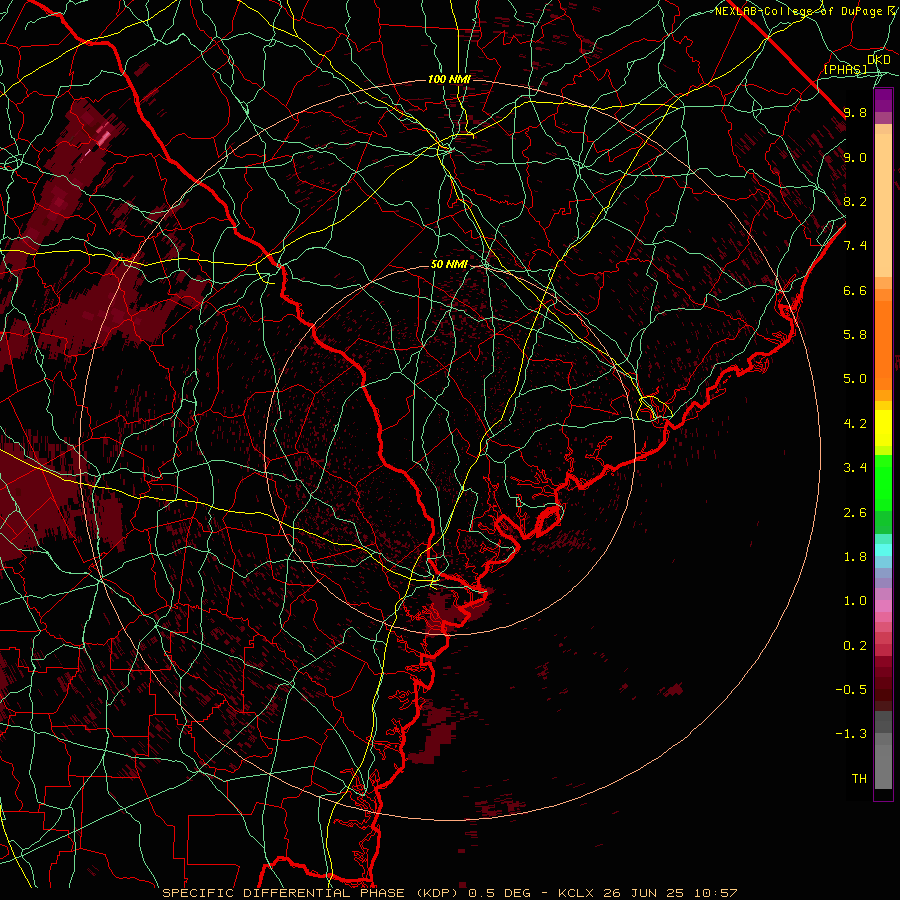This screenshot has width=900, height=900.
Task: Click the 8.2 color scale value
Action: (855, 201)
